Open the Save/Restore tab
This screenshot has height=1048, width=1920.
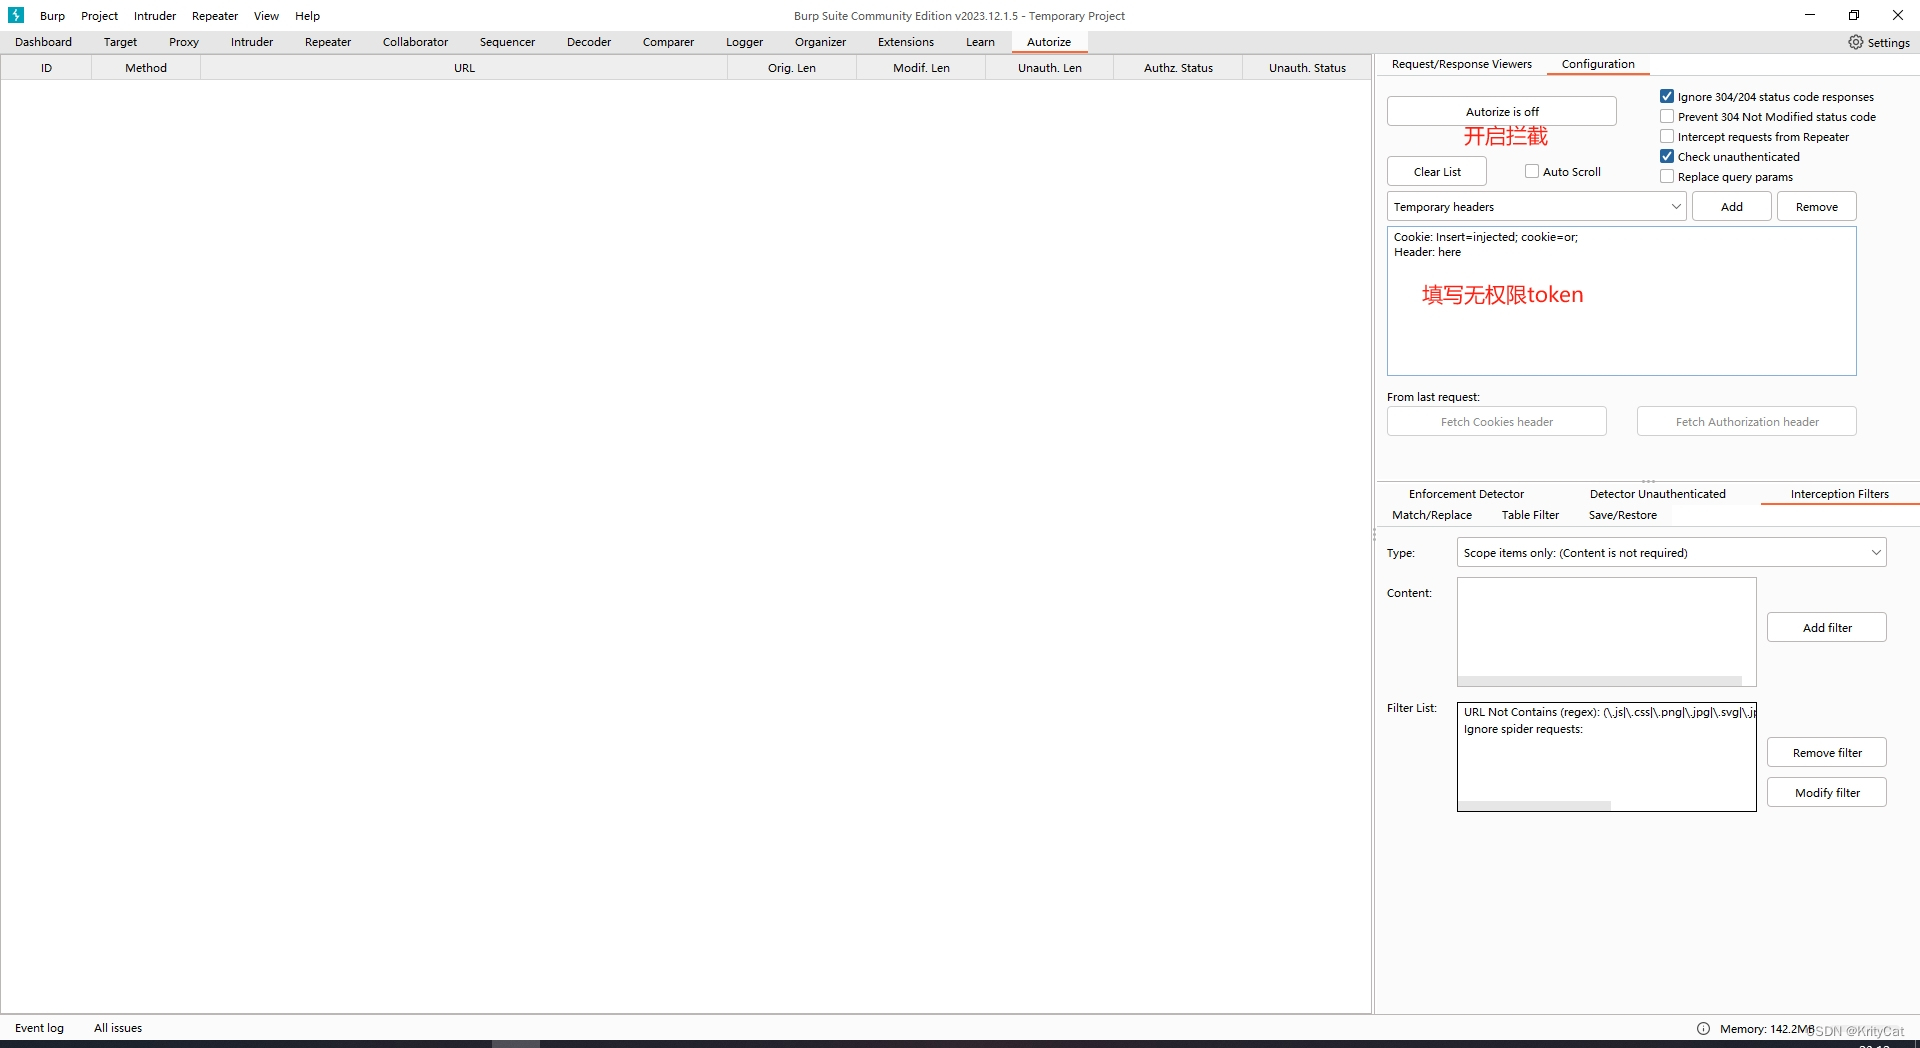[1622, 515]
